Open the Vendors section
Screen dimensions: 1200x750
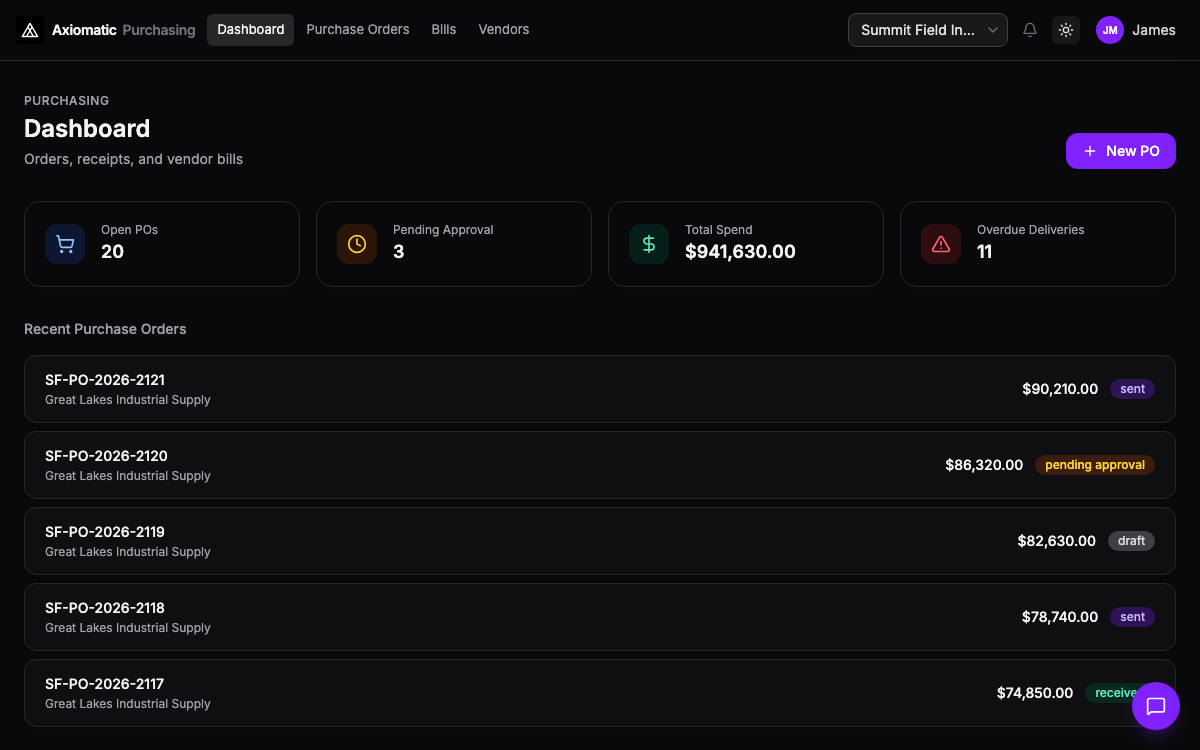(x=503, y=29)
